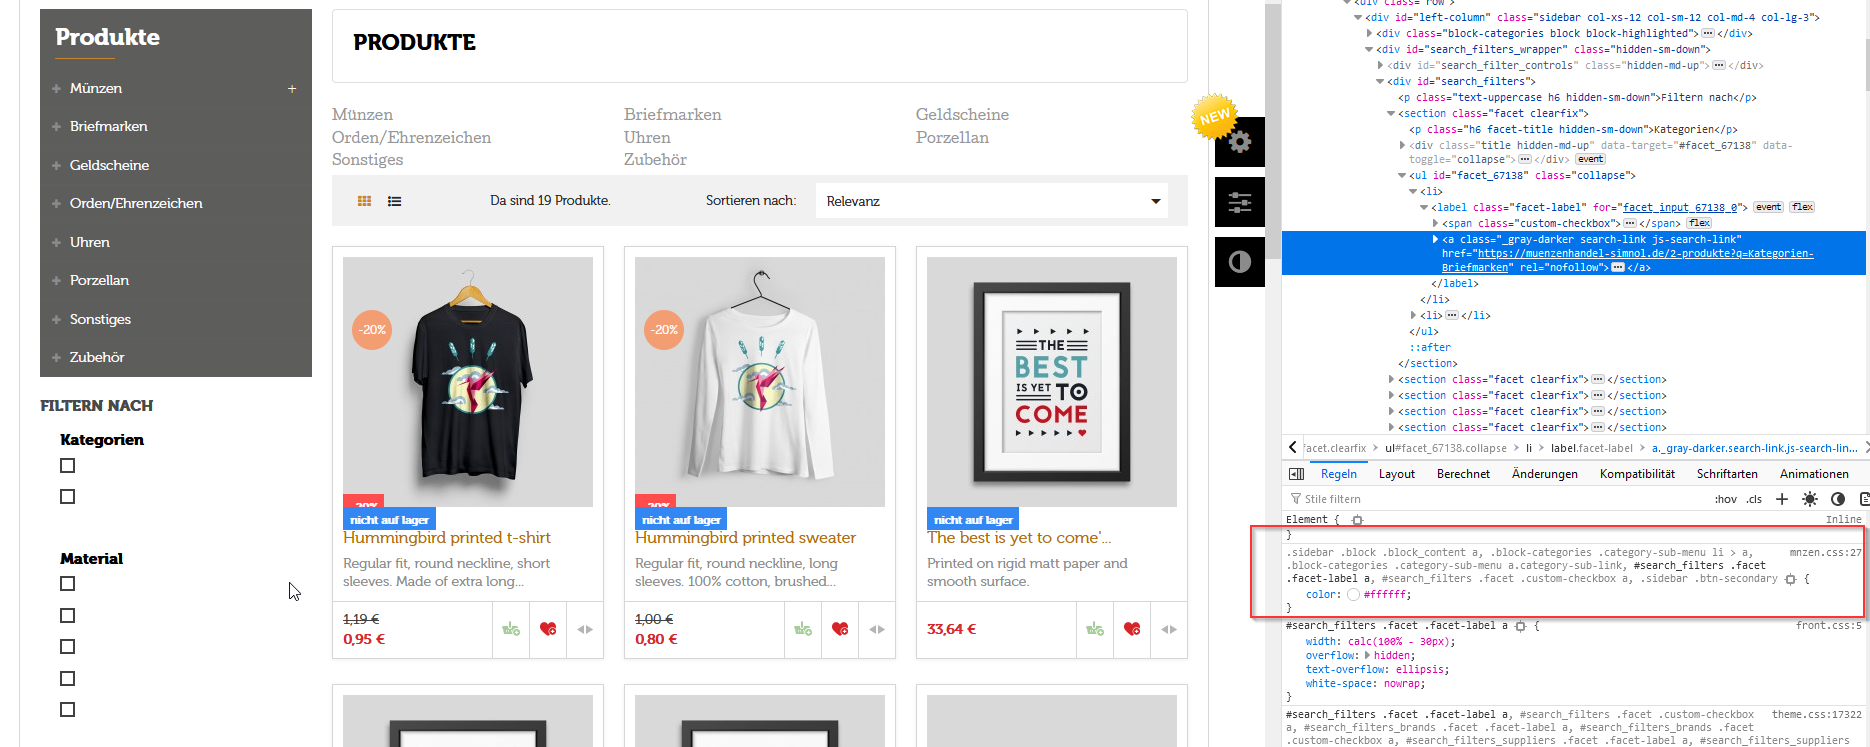Image resolution: width=1870 pixels, height=747 pixels.
Task: Click compare arrows on 'The best is yet to come' poster
Action: click(x=1169, y=629)
